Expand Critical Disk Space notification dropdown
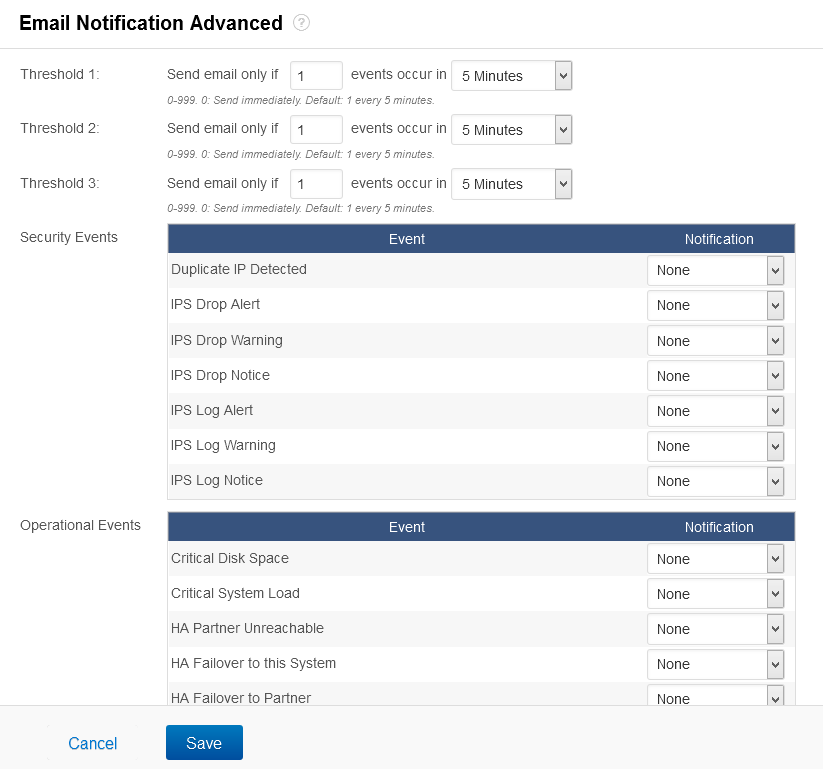Viewport: 823px width, 769px height. [x=715, y=559]
